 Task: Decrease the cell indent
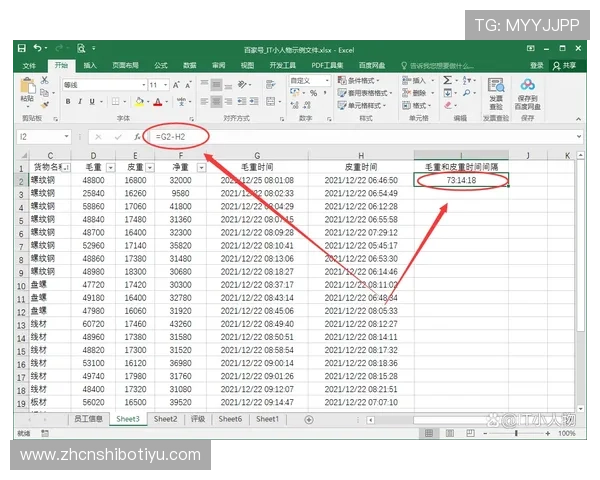[242, 101]
